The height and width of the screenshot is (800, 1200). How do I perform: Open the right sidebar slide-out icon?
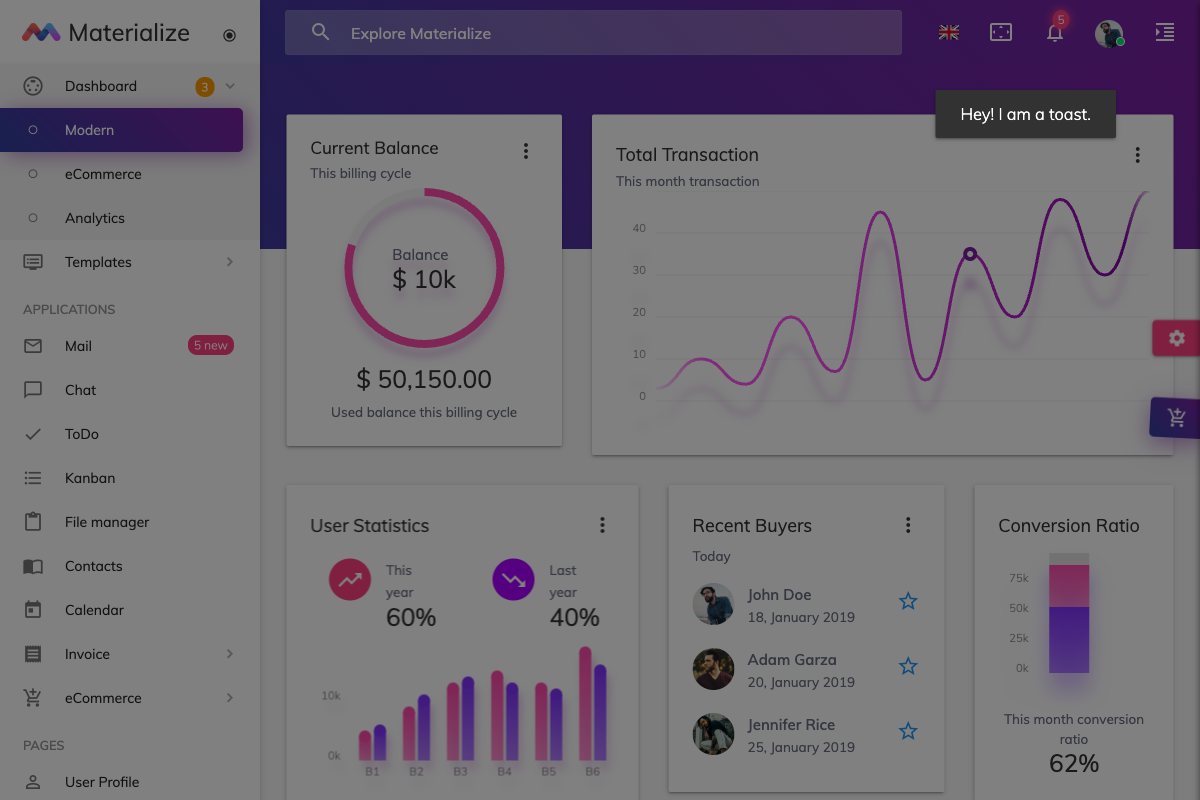click(x=1164, y=33)
